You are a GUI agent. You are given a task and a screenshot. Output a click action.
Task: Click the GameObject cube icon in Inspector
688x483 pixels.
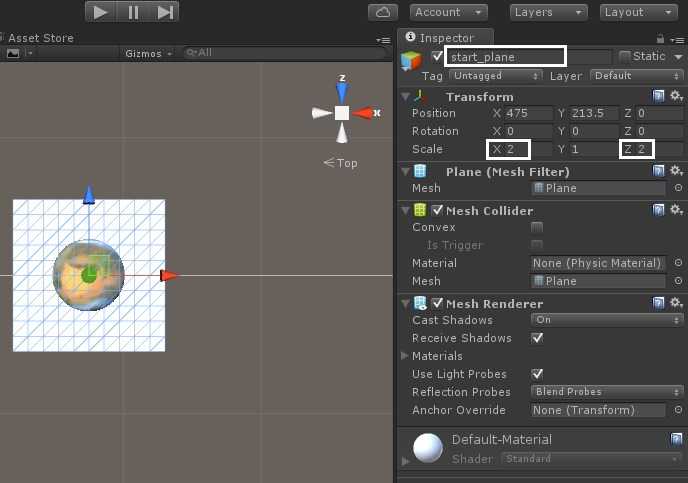pyautogui.click(x=411, y=61)
